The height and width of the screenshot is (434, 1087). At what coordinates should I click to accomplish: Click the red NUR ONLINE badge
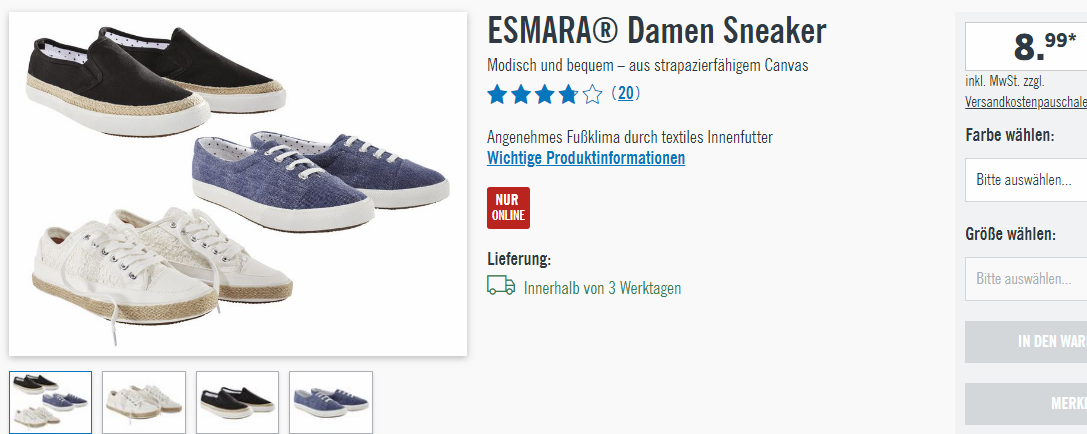tap(508, 208)
